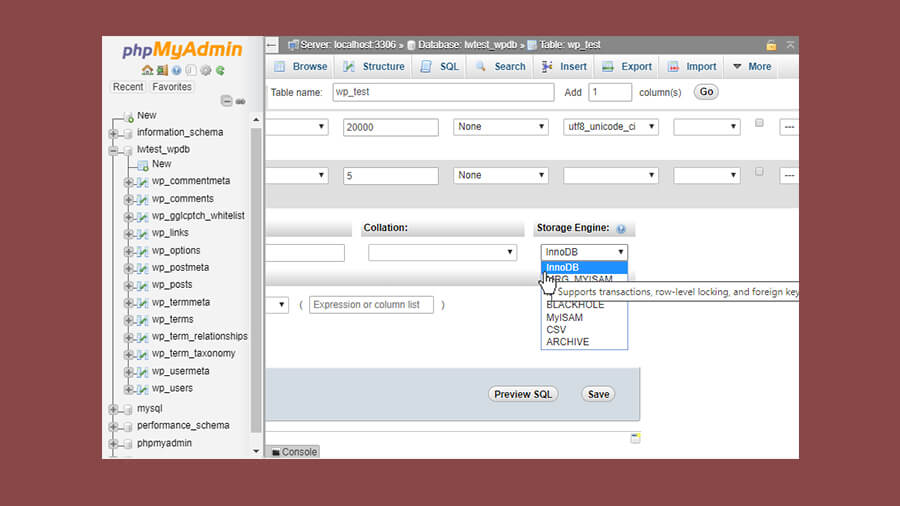900x506 pixels.
Task: Click the mysql database icon
Action: [x=128, y=410]
